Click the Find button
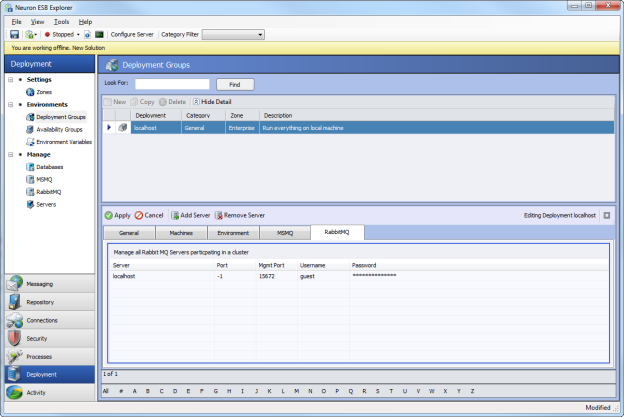The width and height of the screenshot is (624, 417). (234, 84)
